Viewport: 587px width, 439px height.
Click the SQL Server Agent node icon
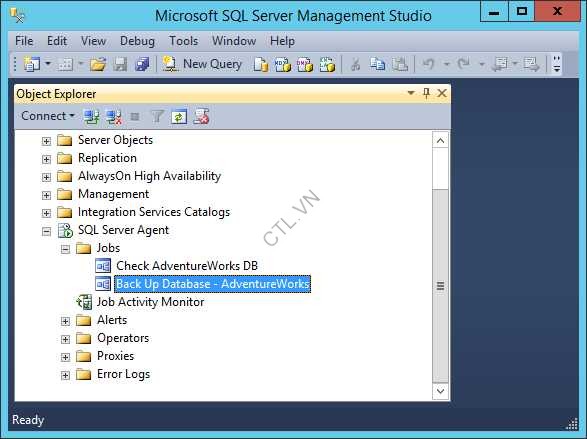coord(65,230)
